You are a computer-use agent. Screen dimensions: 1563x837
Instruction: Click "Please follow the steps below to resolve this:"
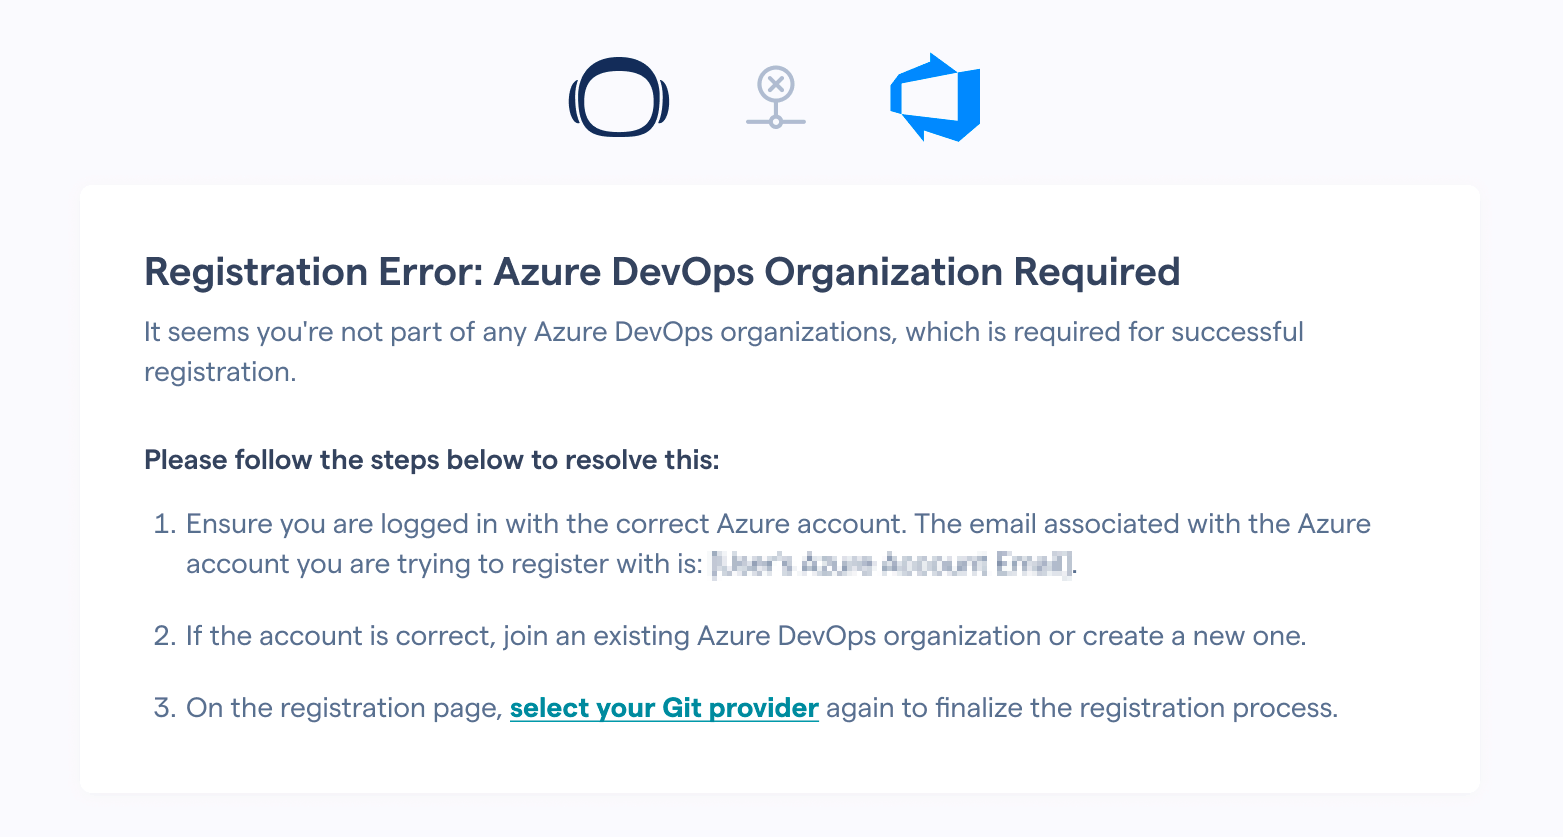click(x=432, y=460)
